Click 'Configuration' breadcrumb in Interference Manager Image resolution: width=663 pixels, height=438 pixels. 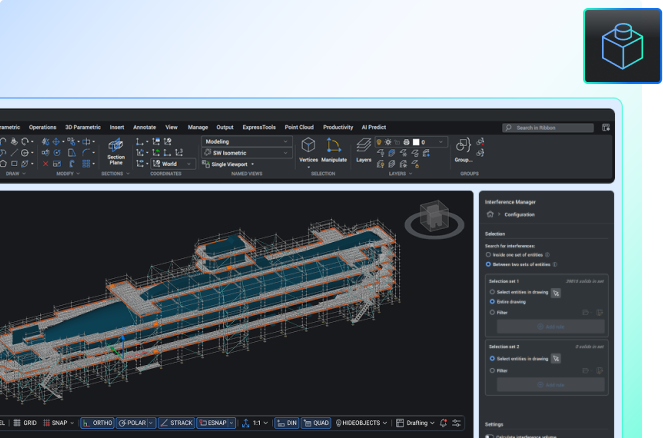[519, 215]
